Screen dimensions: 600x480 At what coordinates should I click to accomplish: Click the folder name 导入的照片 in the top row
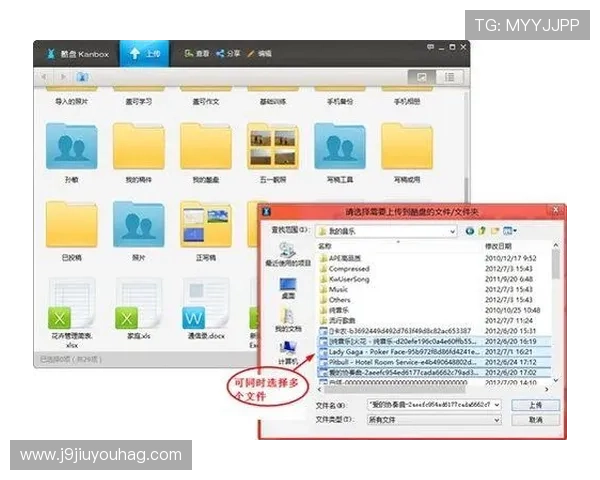(72, 101)
